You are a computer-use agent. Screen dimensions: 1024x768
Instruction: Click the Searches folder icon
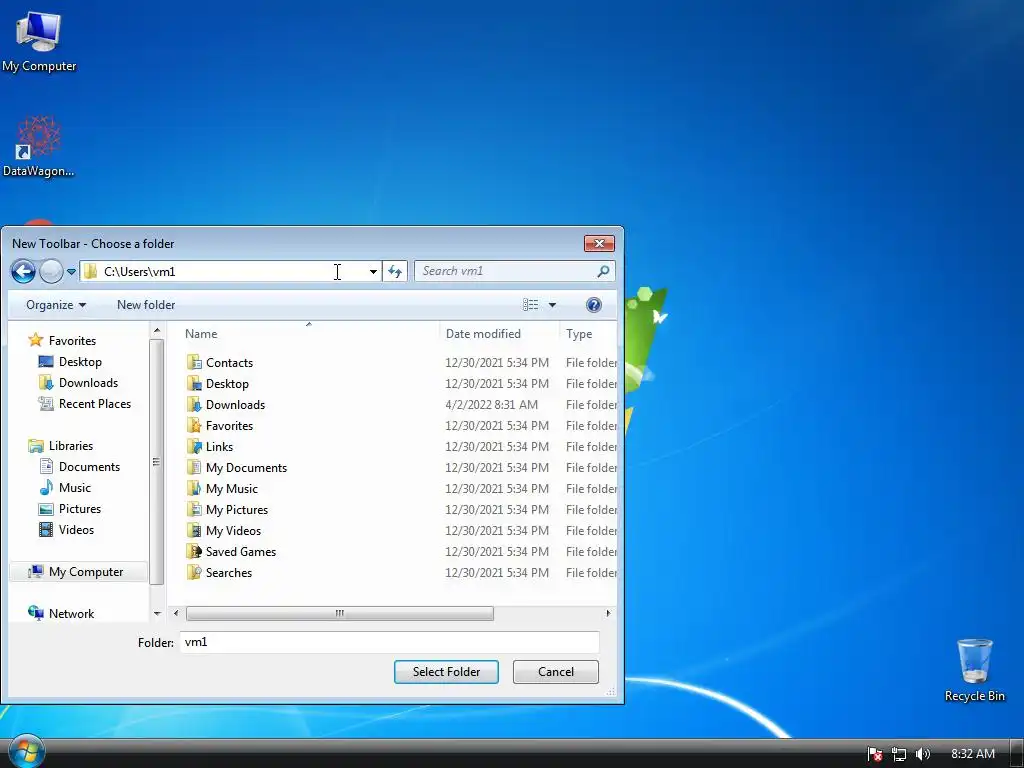194,573
